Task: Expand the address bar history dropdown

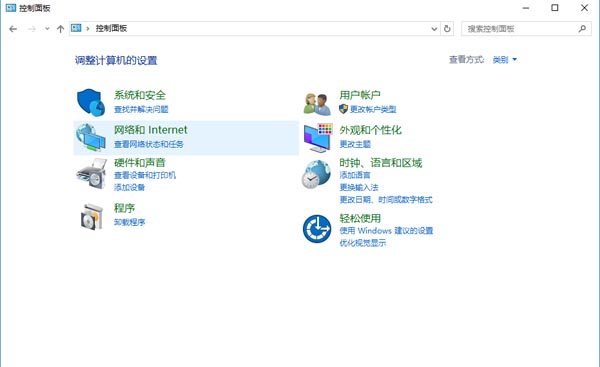Action: pos(434,29)
